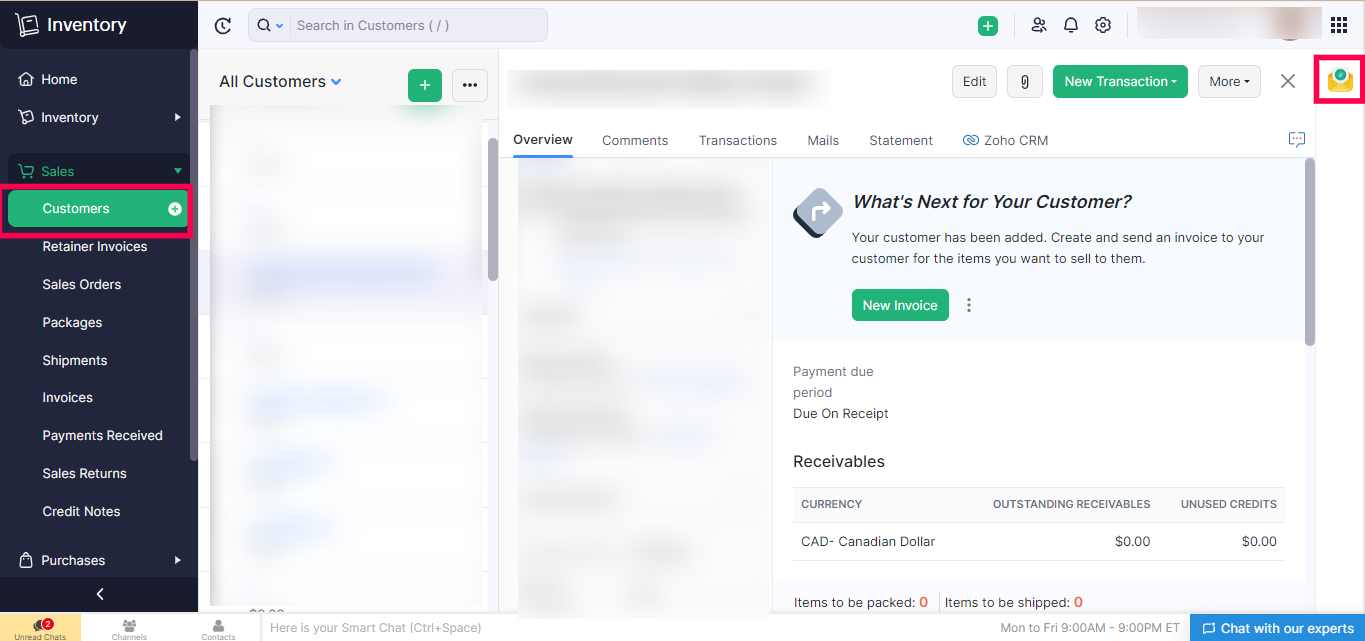
Task: Open the All Customers filter dropdown
Action: (x=281, y=82)
